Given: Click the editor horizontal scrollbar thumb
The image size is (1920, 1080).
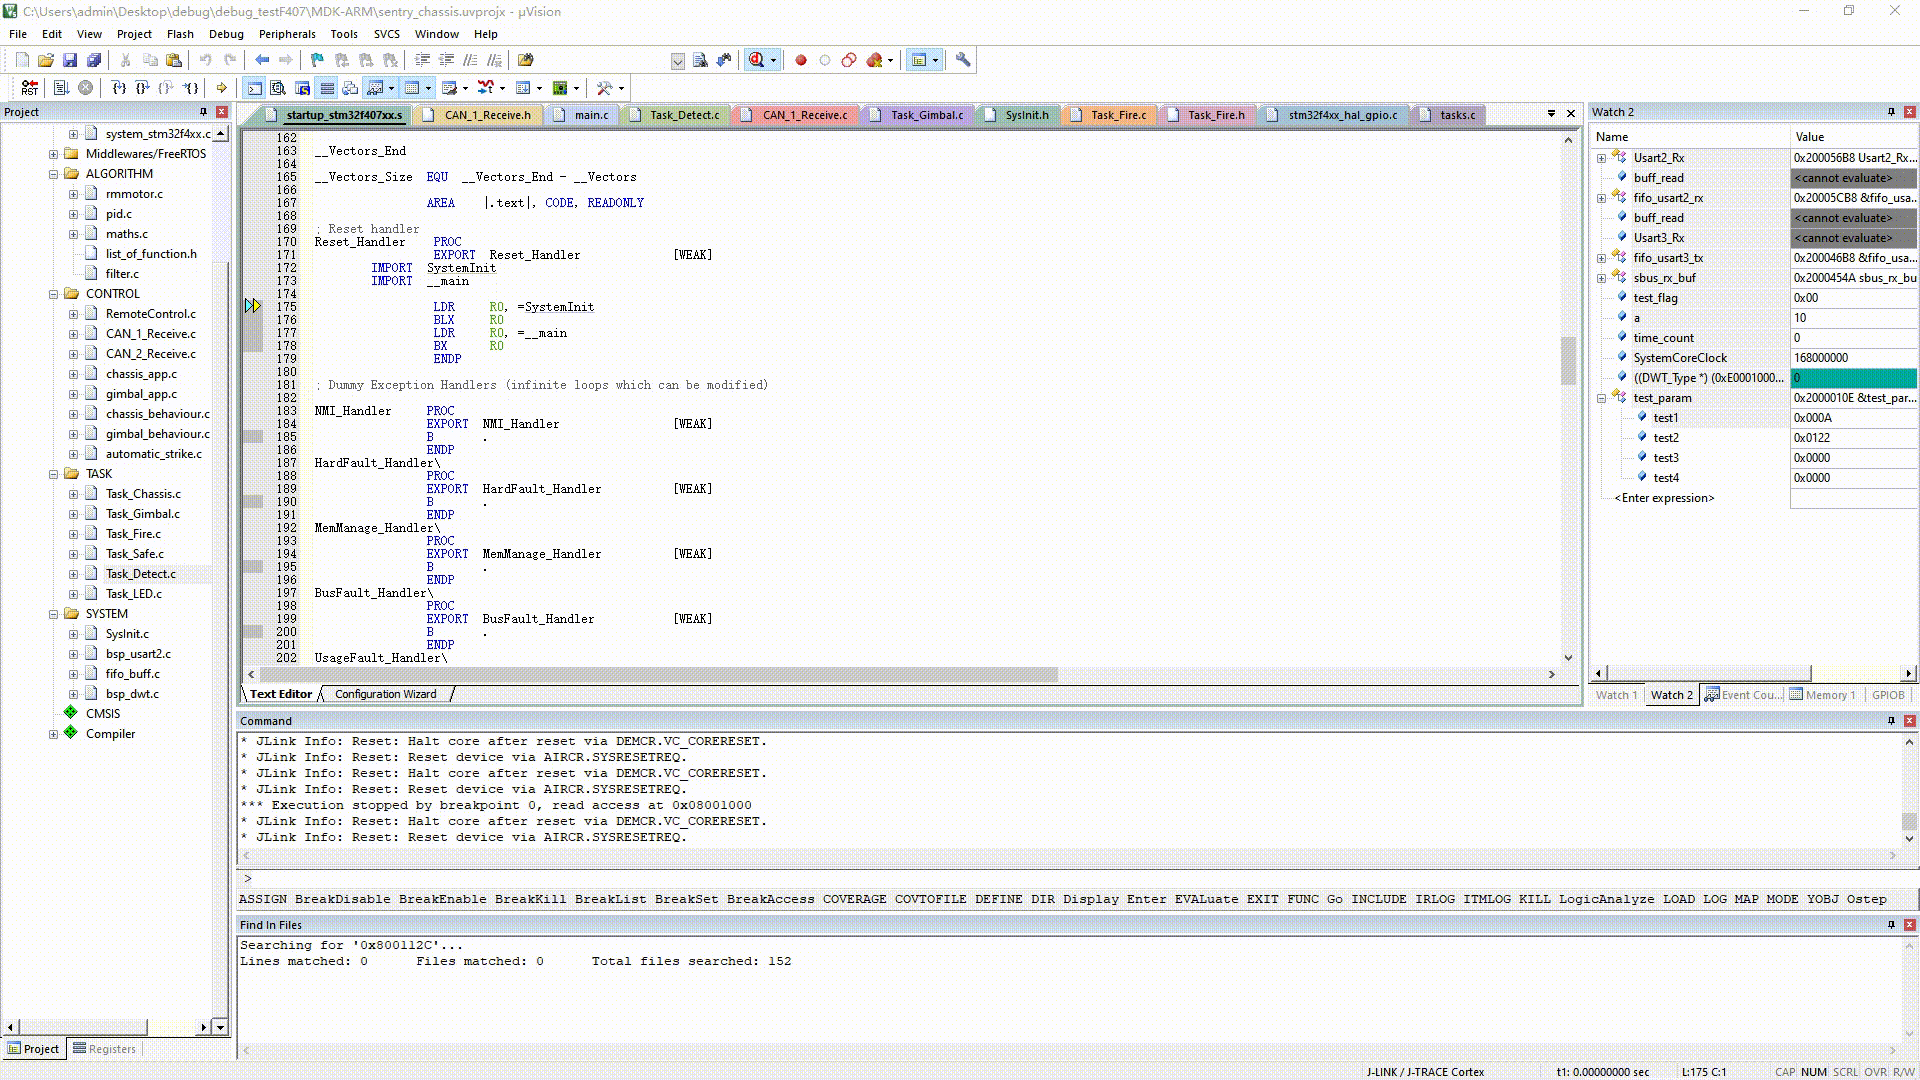Looking at the screenshot, I should 657,674.
